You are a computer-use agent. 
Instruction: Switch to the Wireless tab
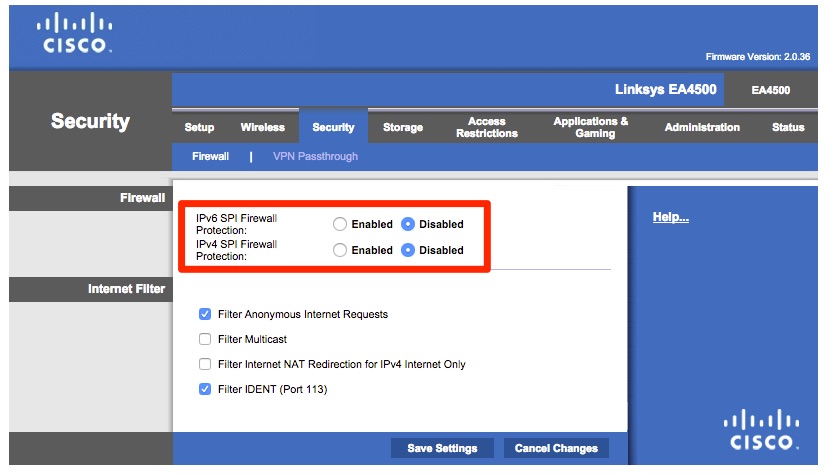(263, 127)
